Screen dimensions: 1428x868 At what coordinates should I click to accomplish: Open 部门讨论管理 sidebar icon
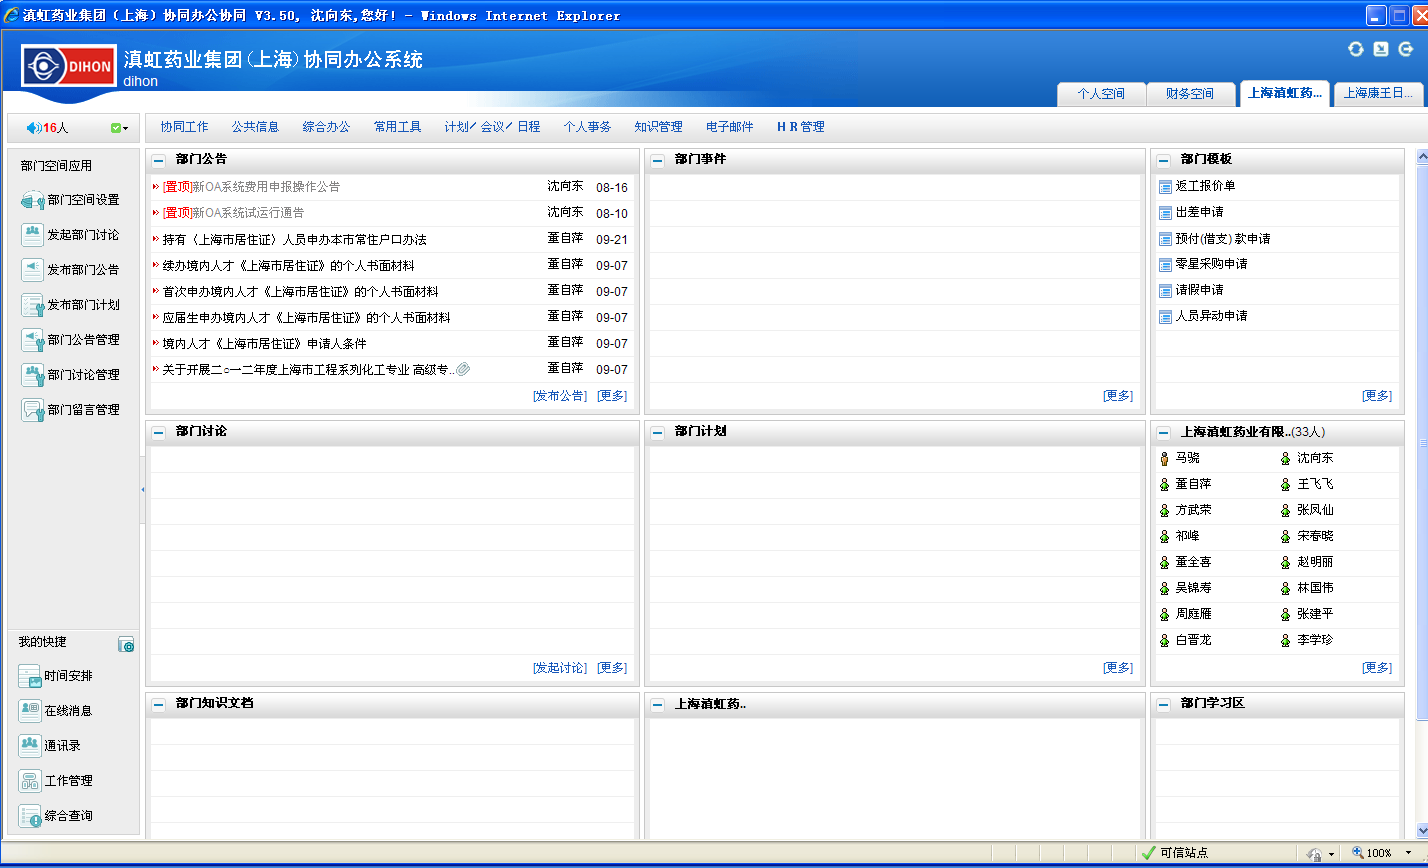[32, 375]
